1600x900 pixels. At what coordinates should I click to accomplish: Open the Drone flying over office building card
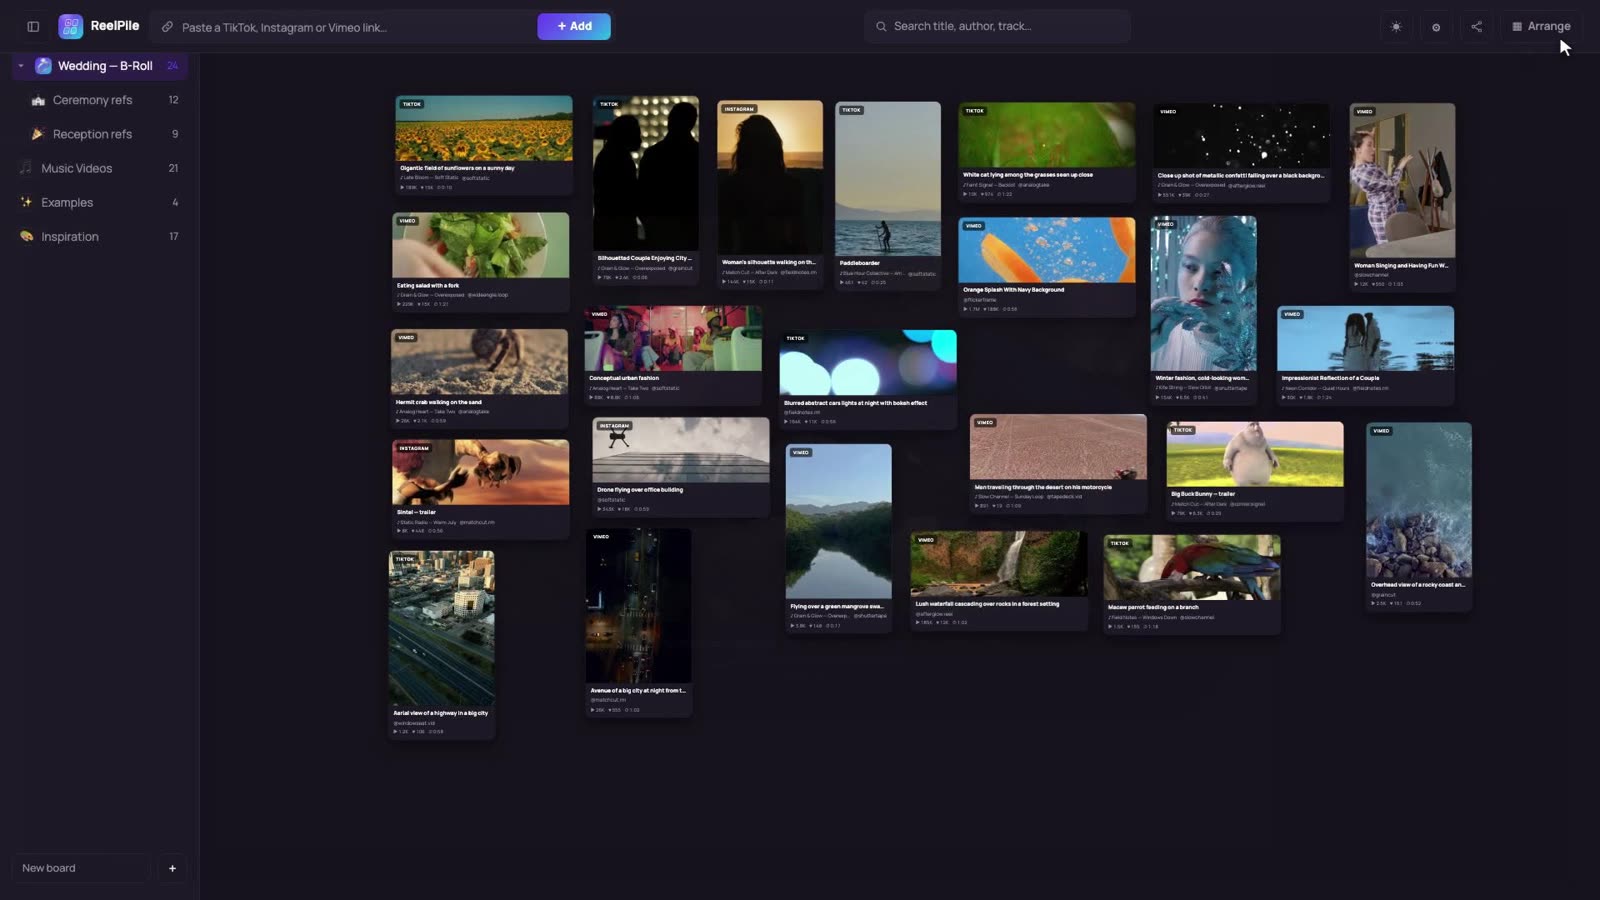pos(681,467)
